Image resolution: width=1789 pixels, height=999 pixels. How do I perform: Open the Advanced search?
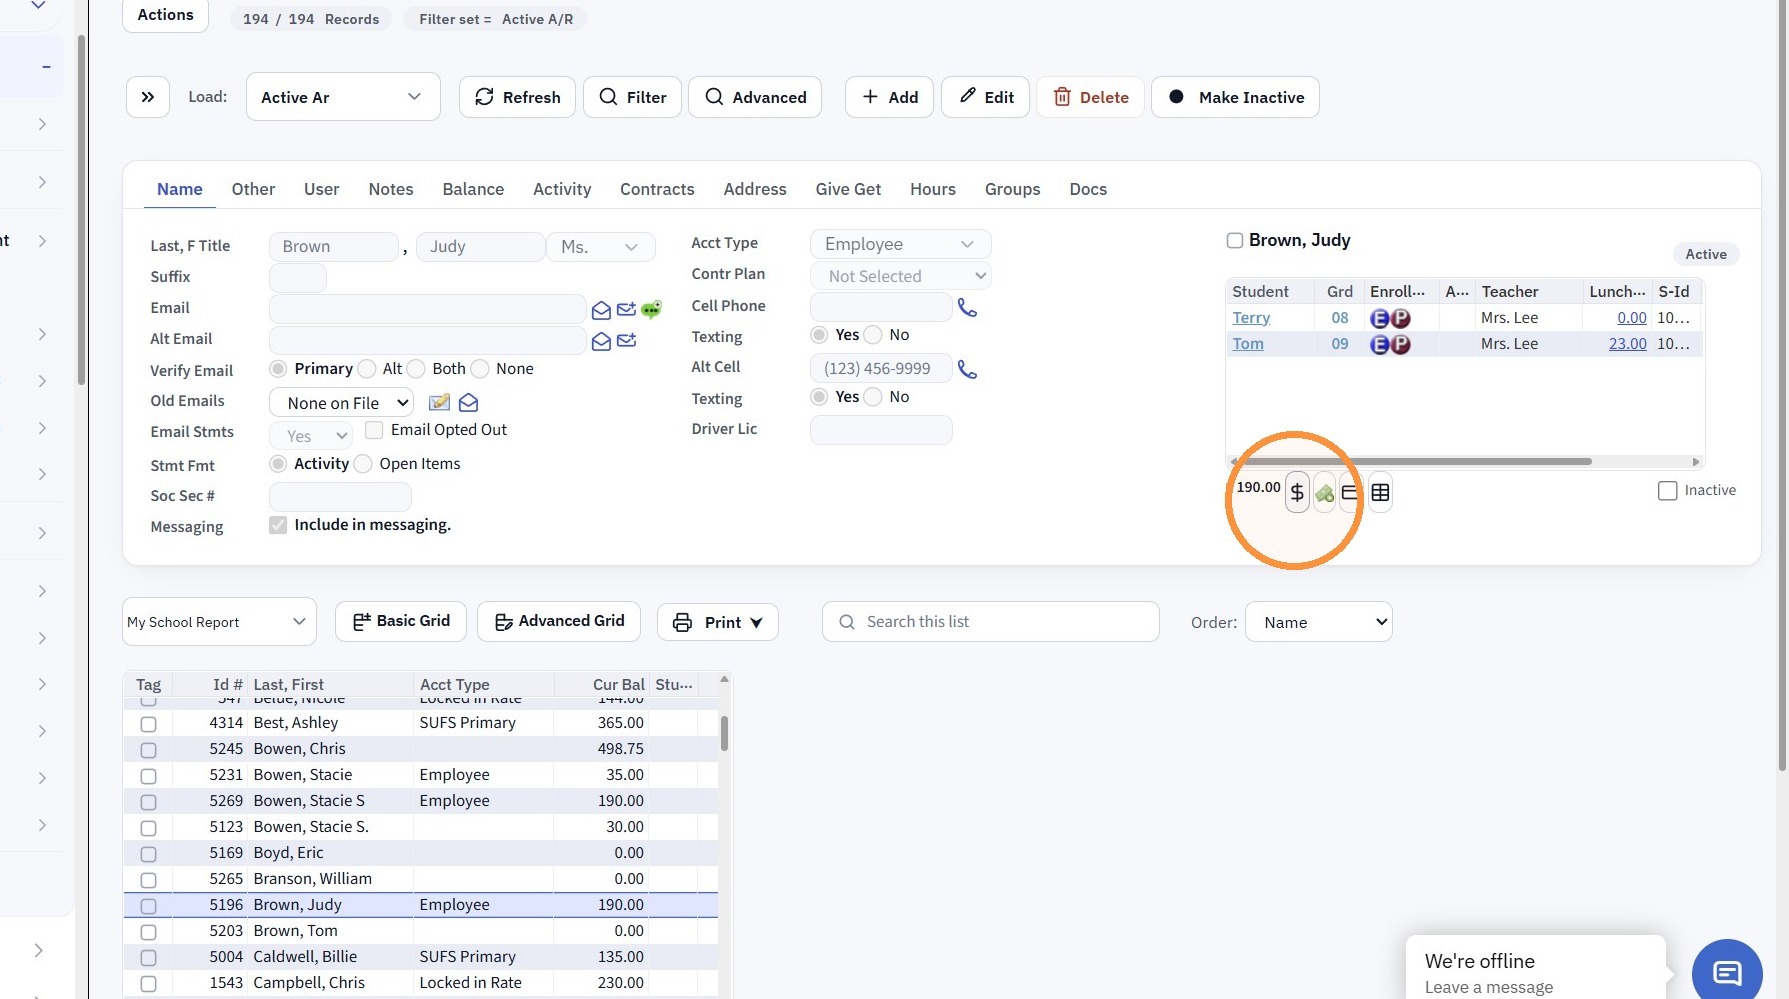(755, 97)
